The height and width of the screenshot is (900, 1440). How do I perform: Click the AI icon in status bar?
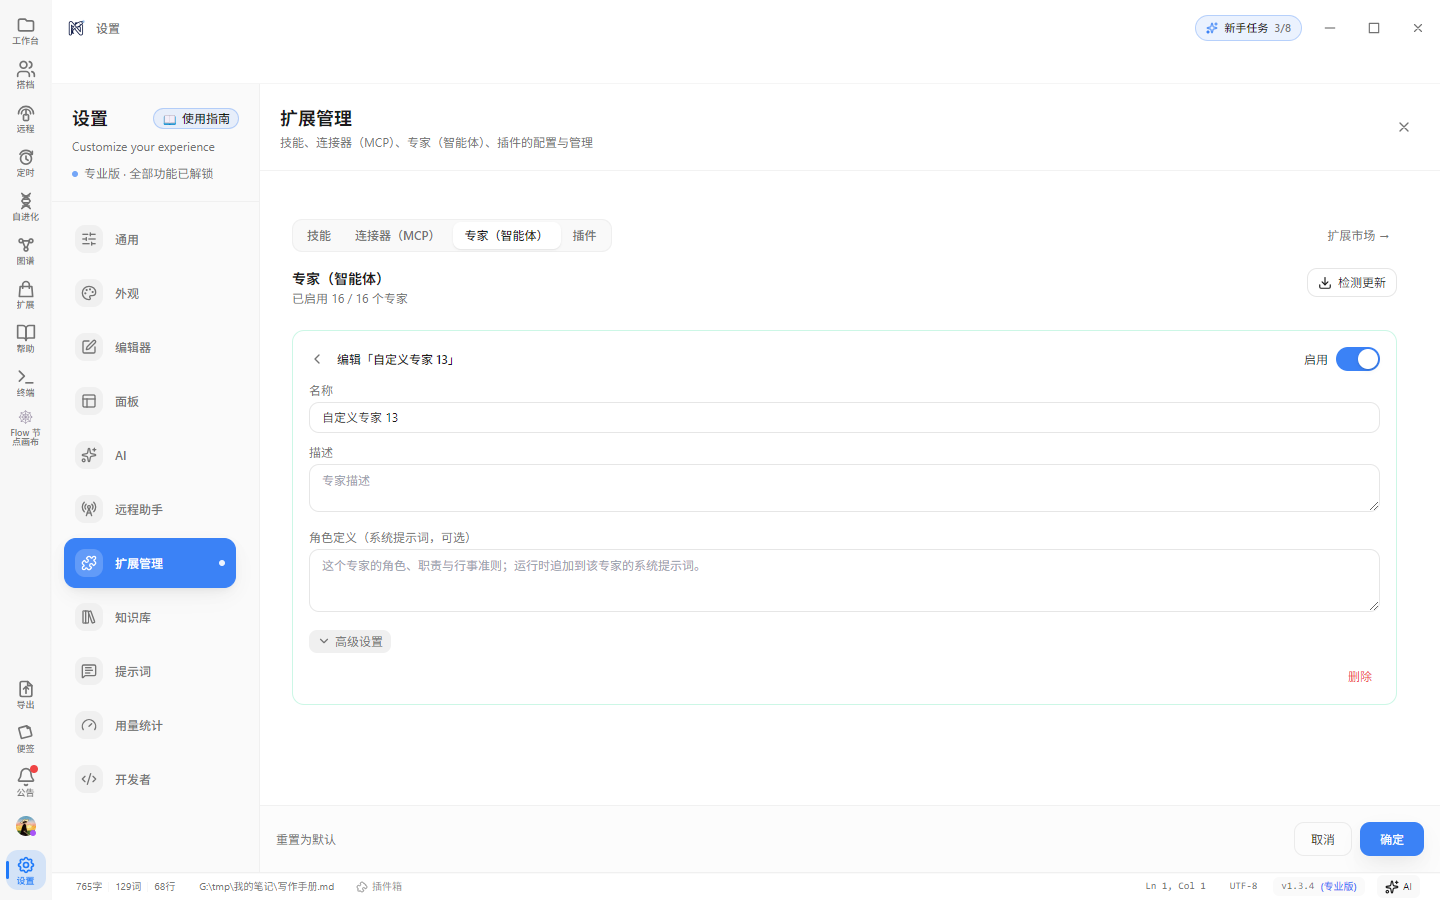coord(1399,886)
